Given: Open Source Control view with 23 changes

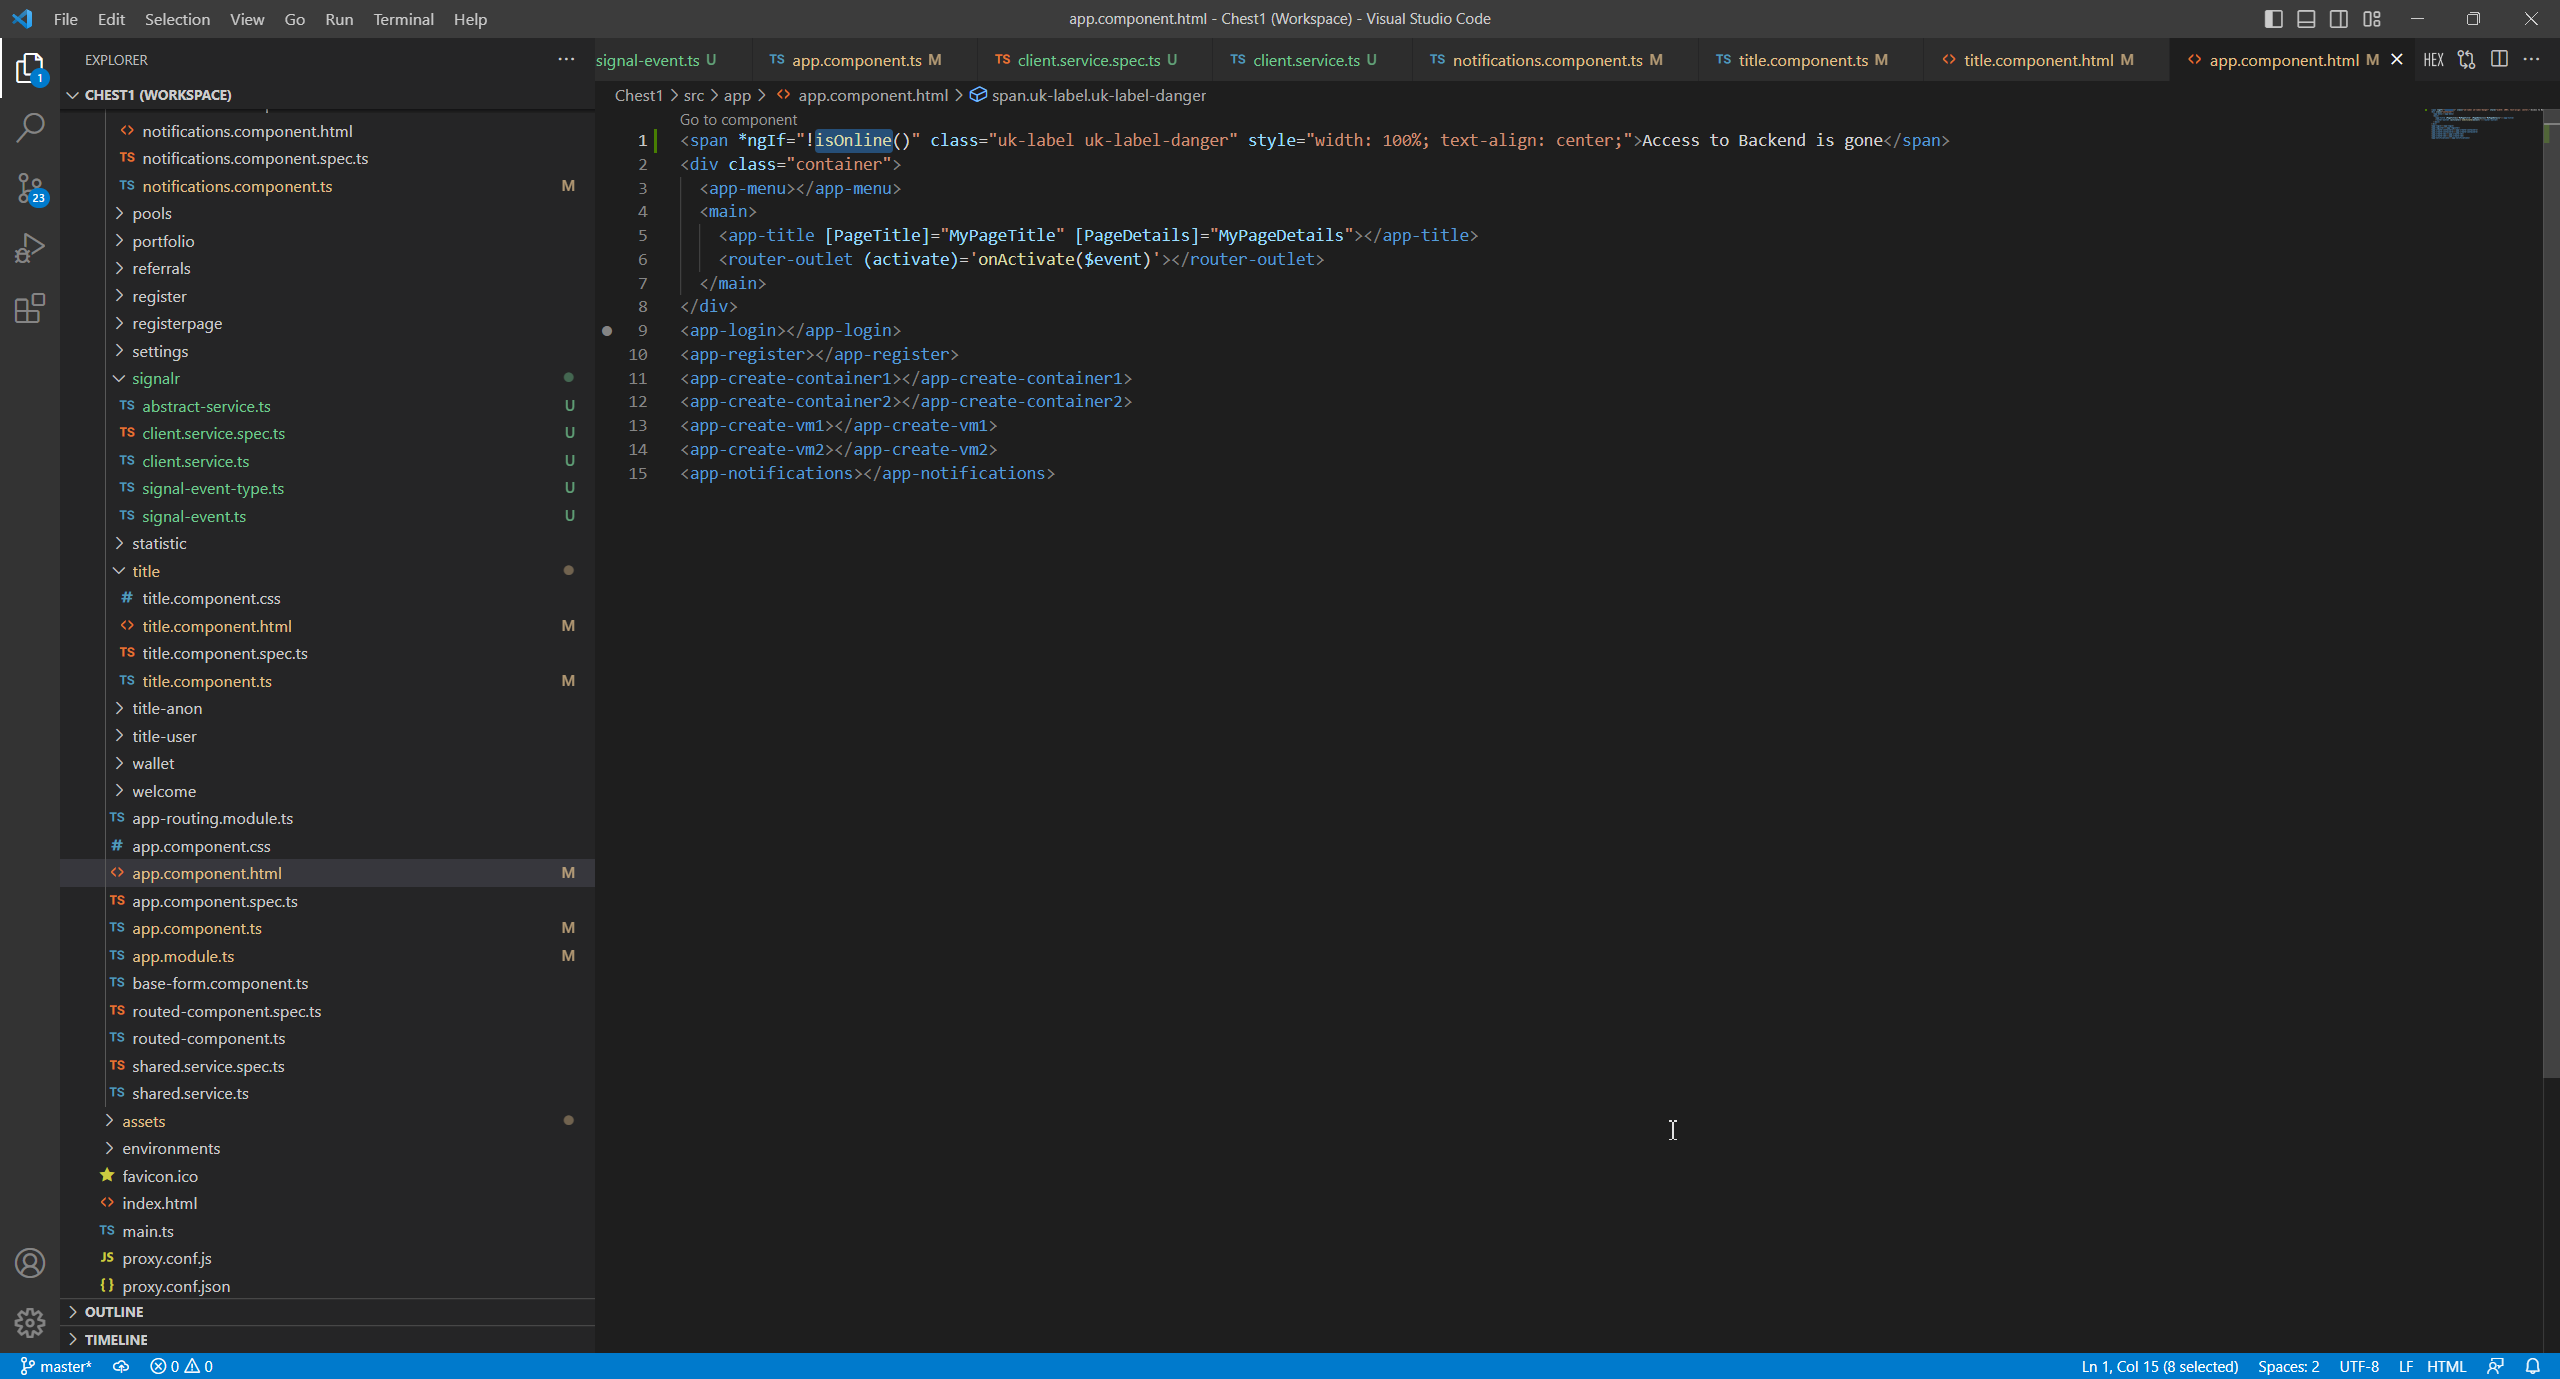Looking at the screenshot, I should point(30,188).
